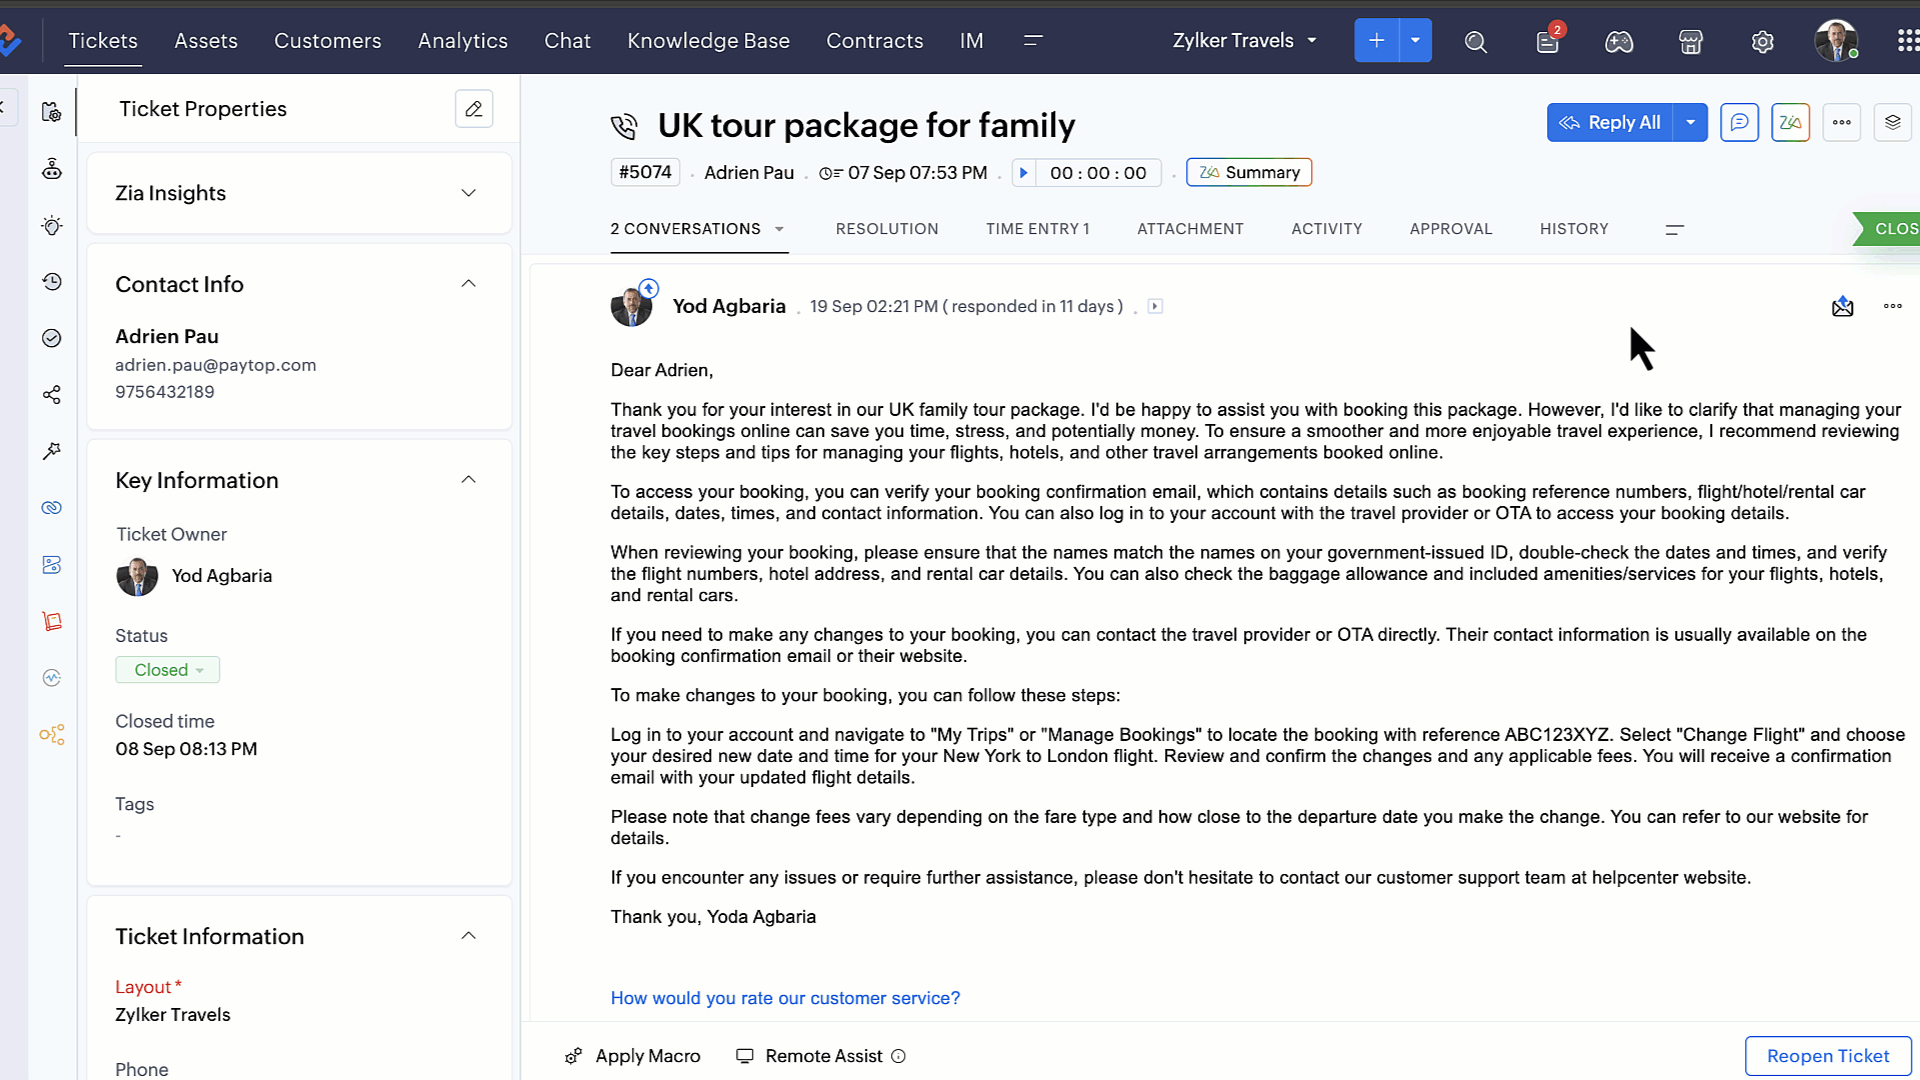
Task: Collapse the Contact Info section
Action: pyautogui.click(x=468, y=284)
